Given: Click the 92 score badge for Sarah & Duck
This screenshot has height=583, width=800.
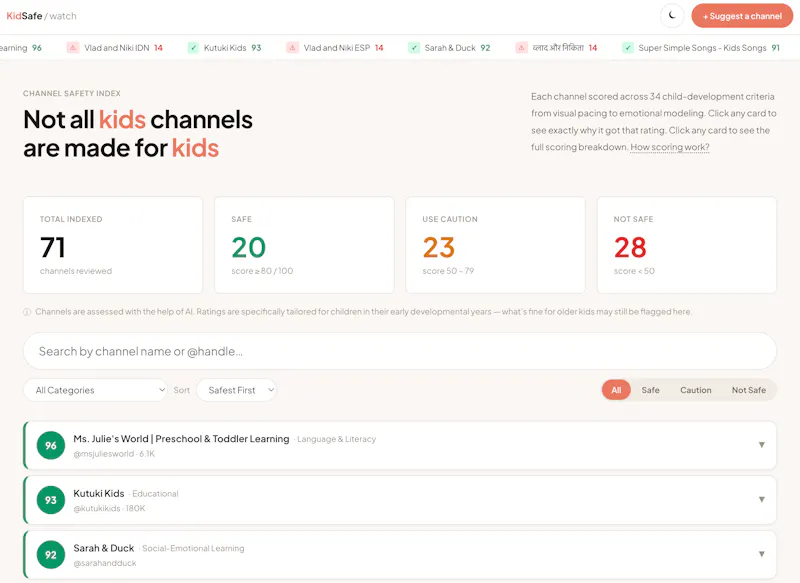Looking at the screenshot, I should 51,554.
